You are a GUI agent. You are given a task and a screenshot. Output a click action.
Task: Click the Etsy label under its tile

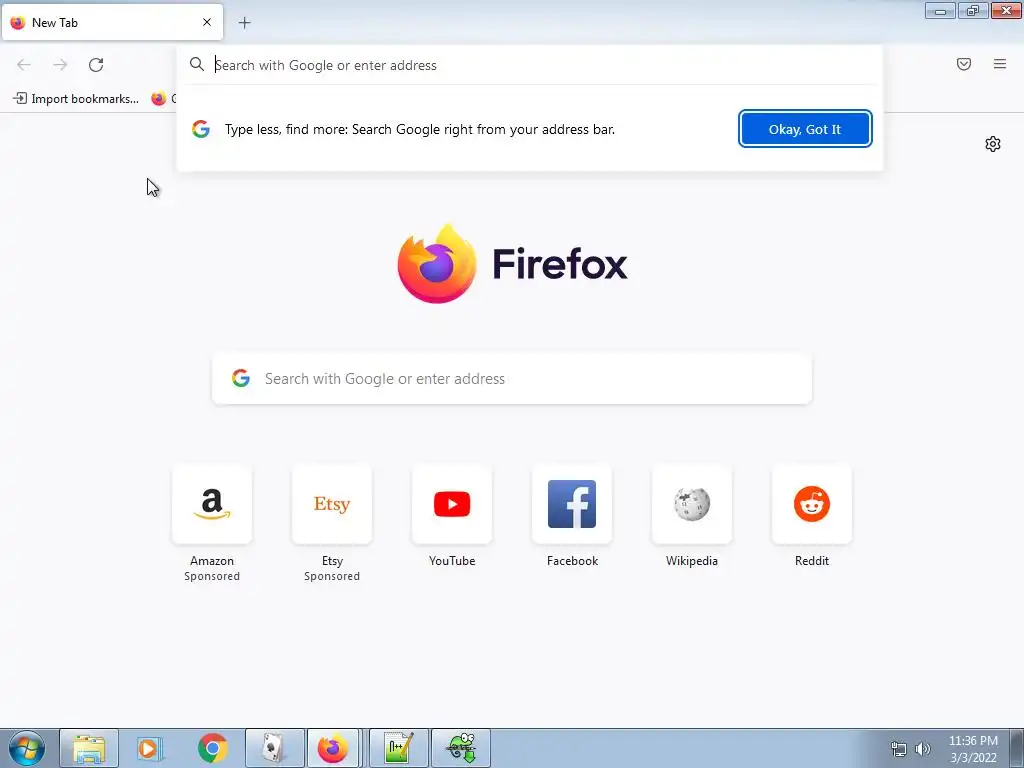(332, 561)
